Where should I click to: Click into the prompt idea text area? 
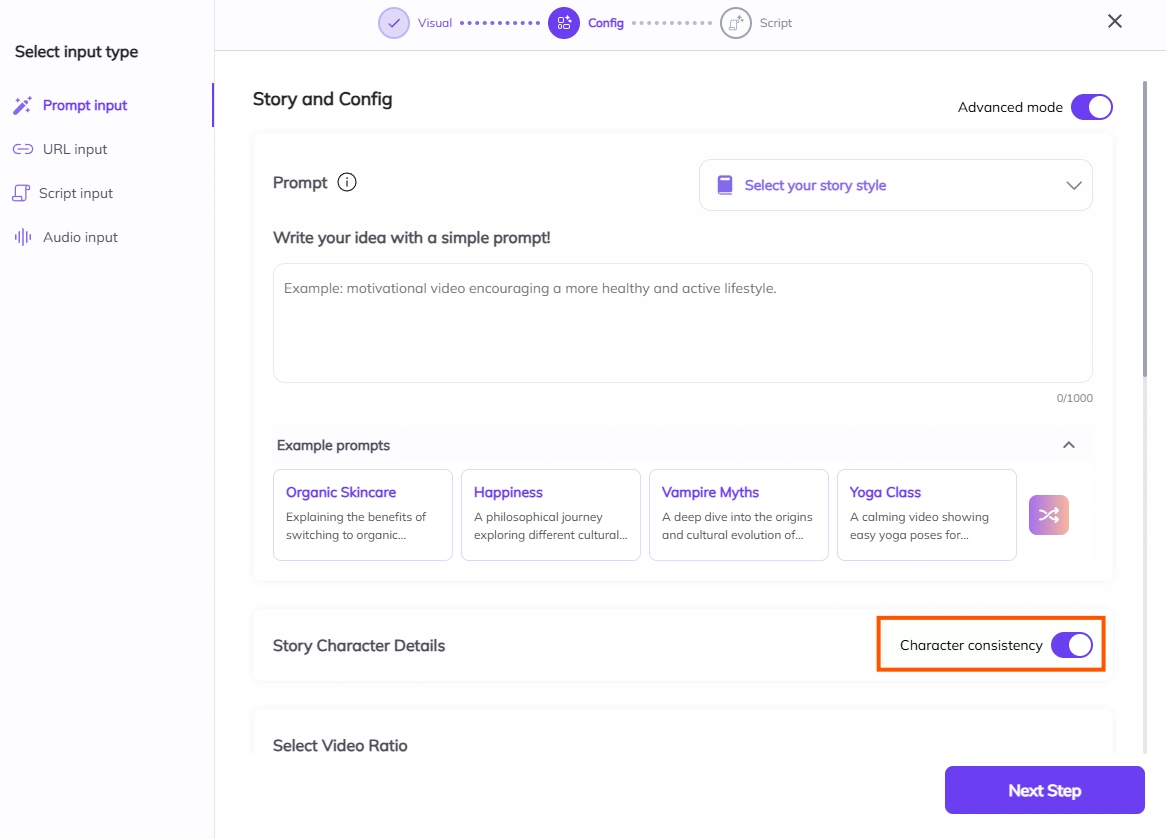coord(683,323)
